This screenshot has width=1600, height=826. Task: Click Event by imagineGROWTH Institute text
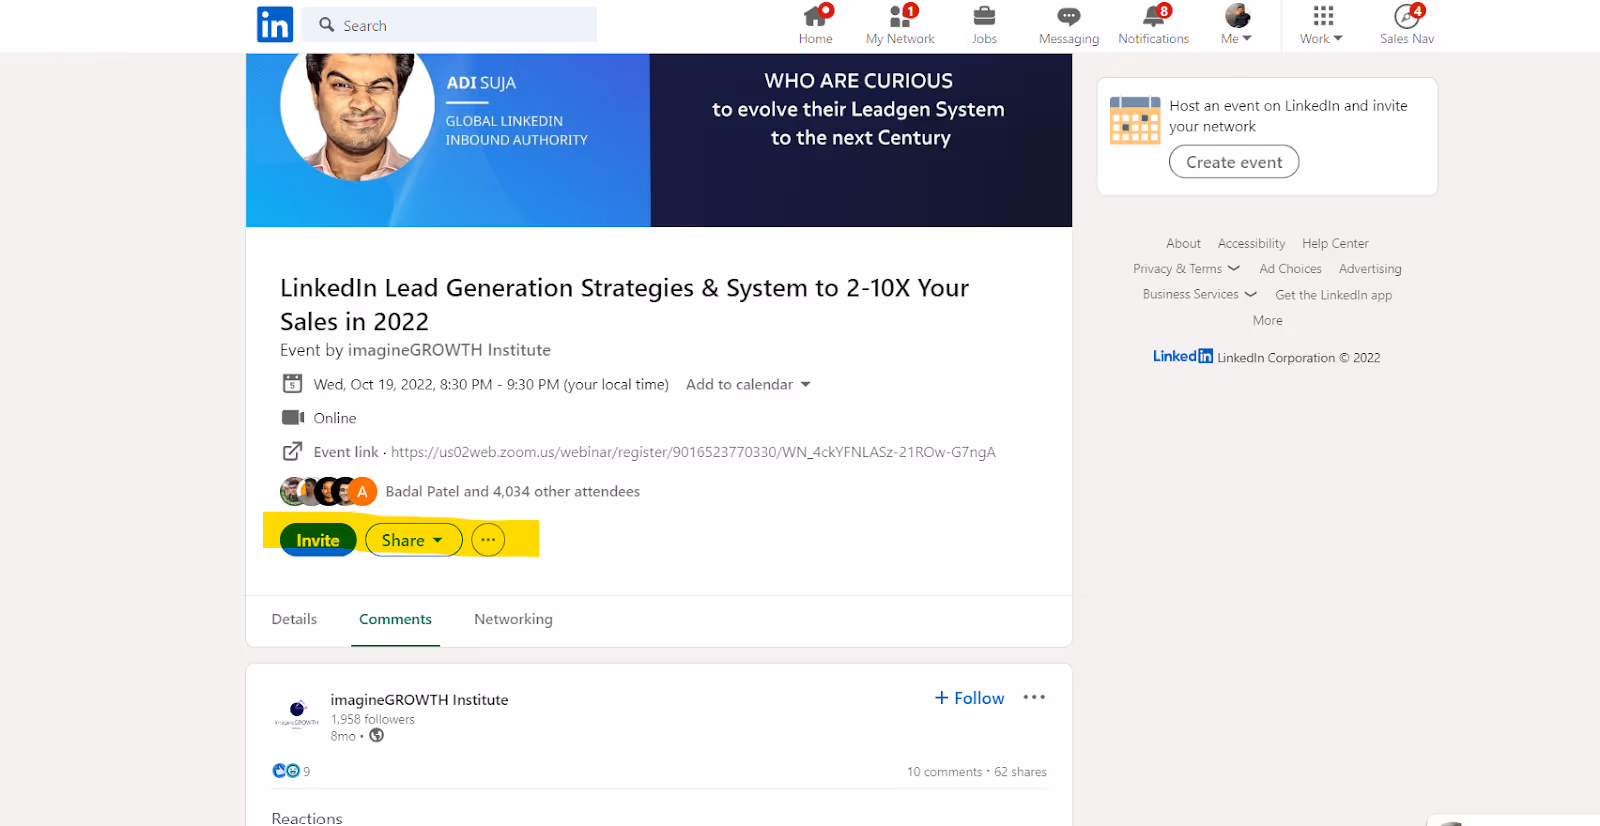[x=415, y=350]
